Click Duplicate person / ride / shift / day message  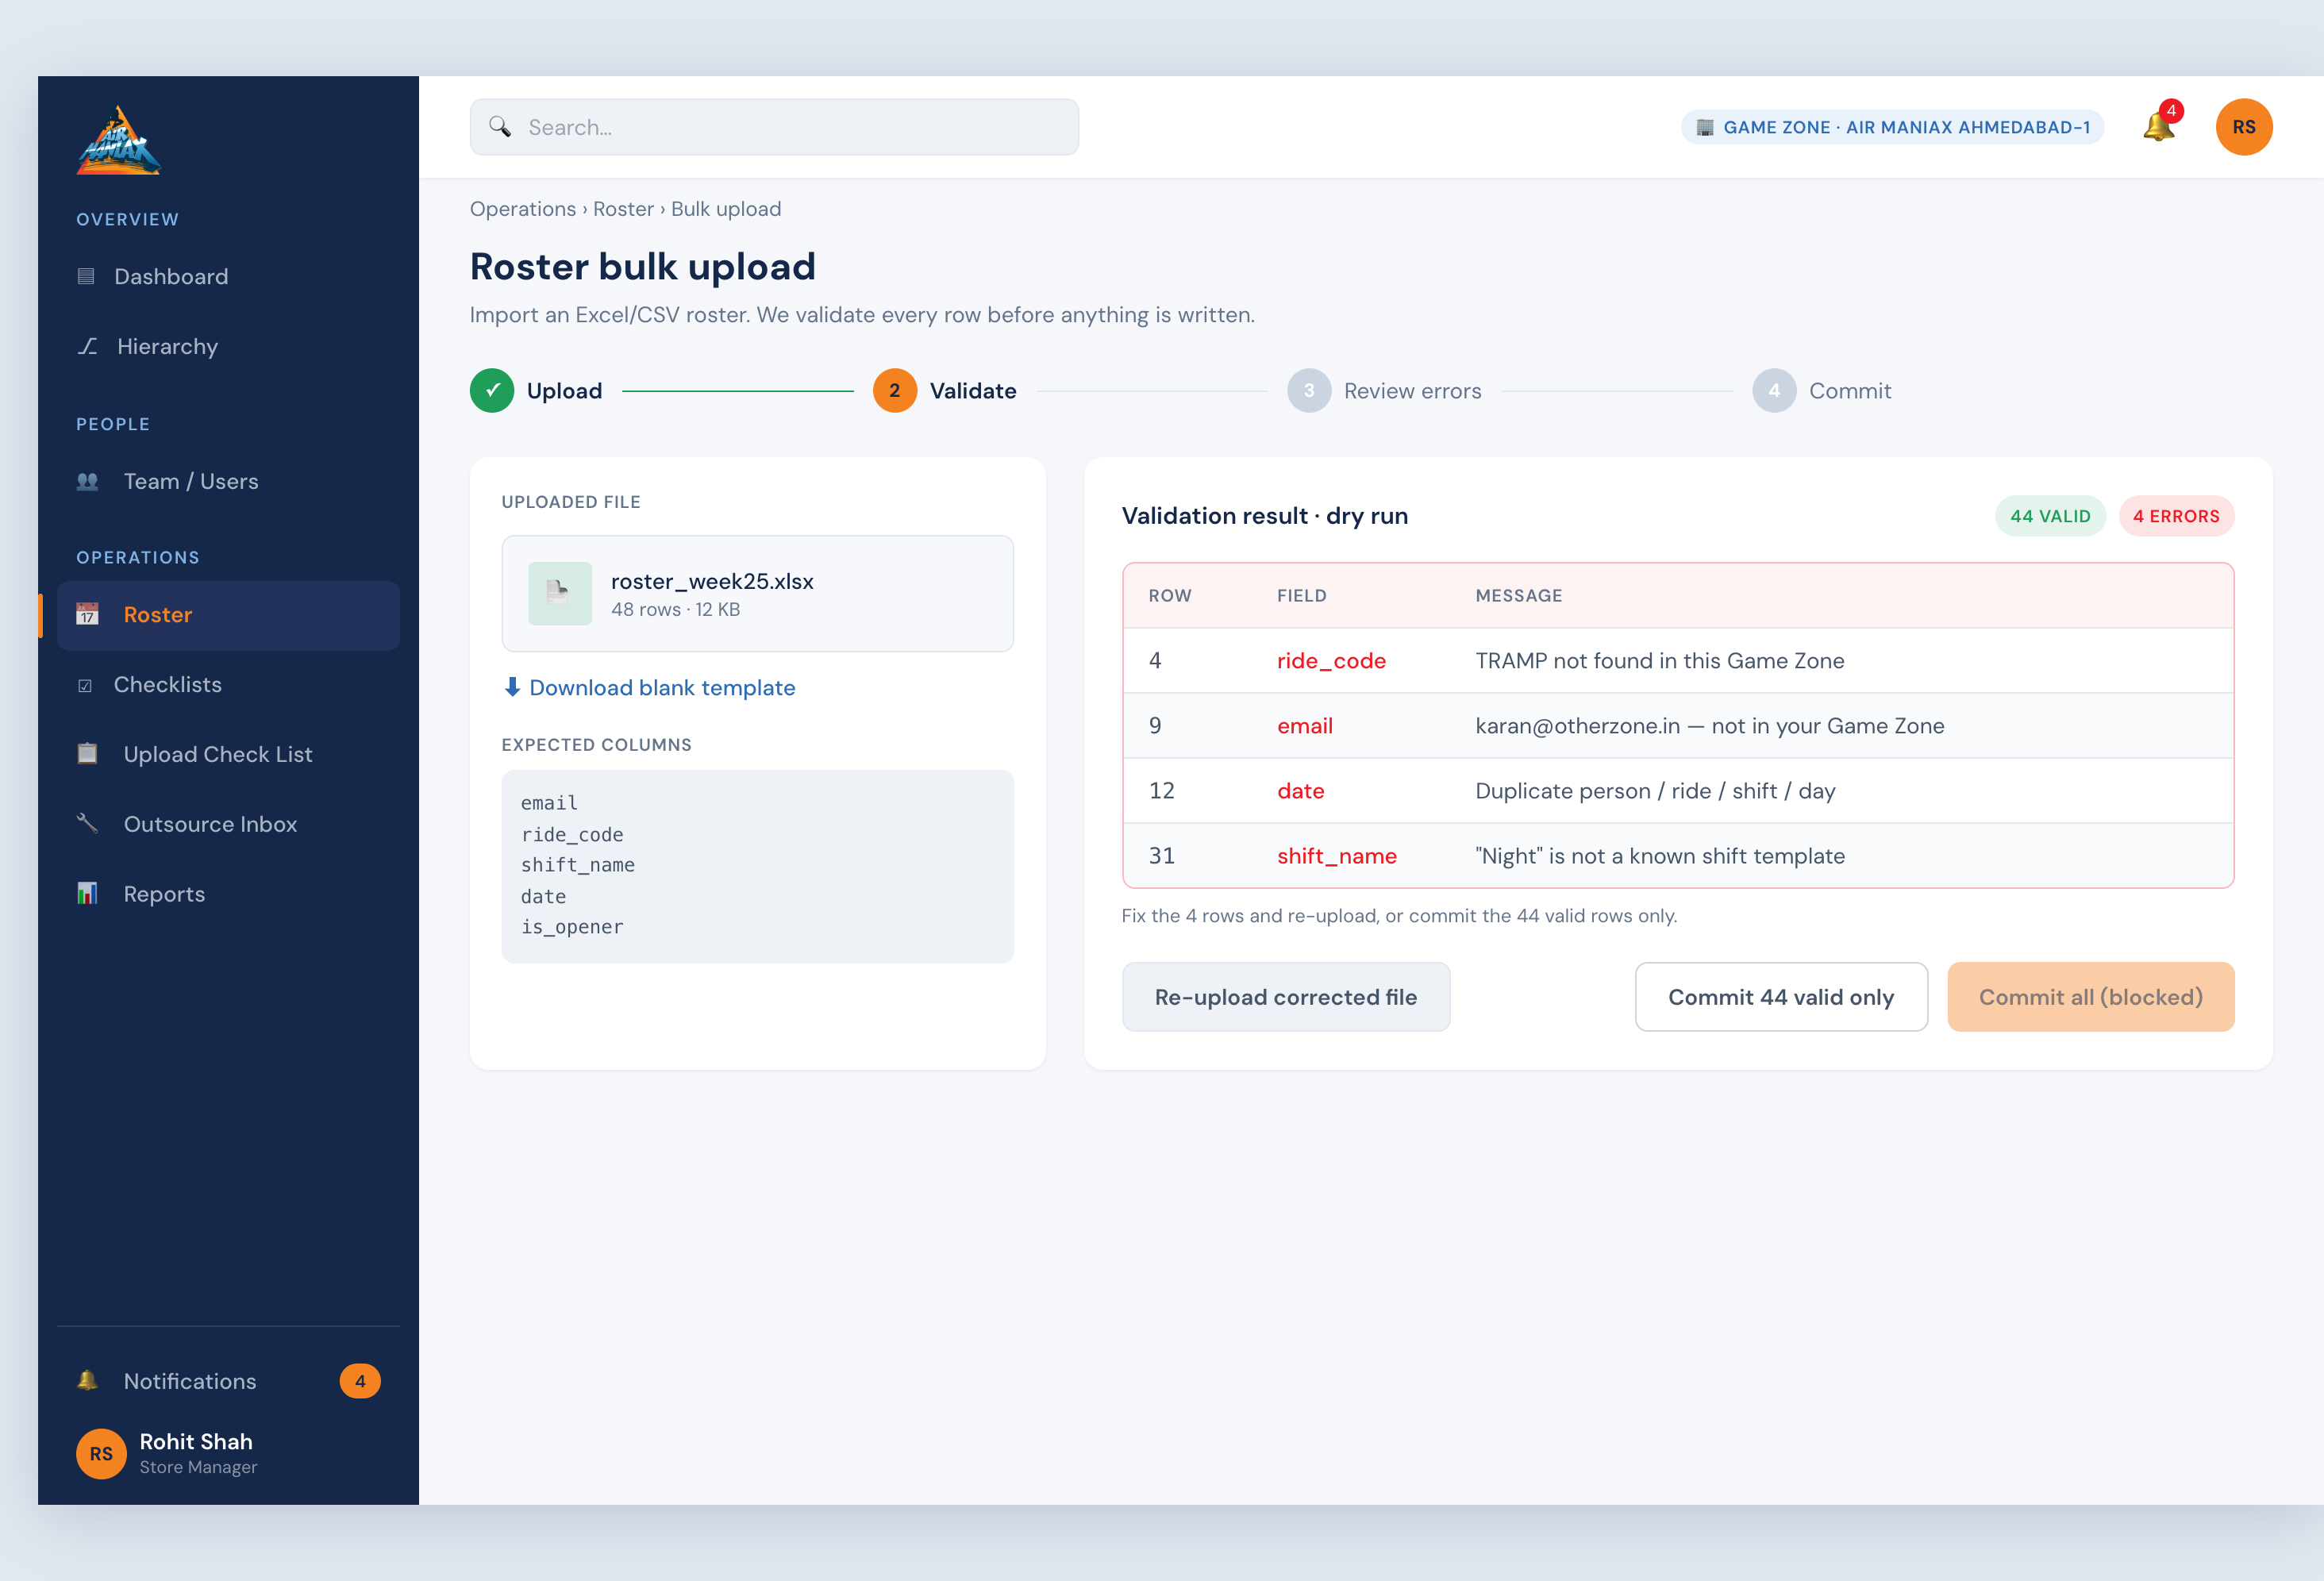point(1656,790)
